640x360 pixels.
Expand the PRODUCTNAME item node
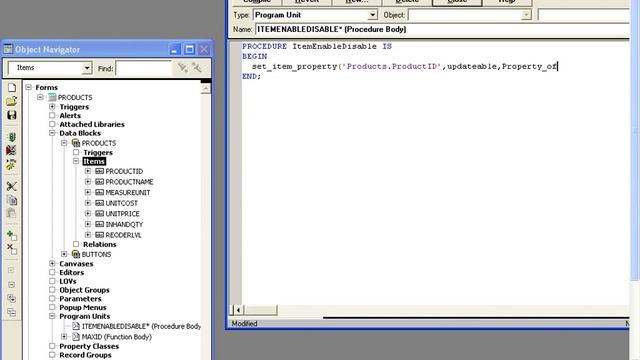coord(88,182)
